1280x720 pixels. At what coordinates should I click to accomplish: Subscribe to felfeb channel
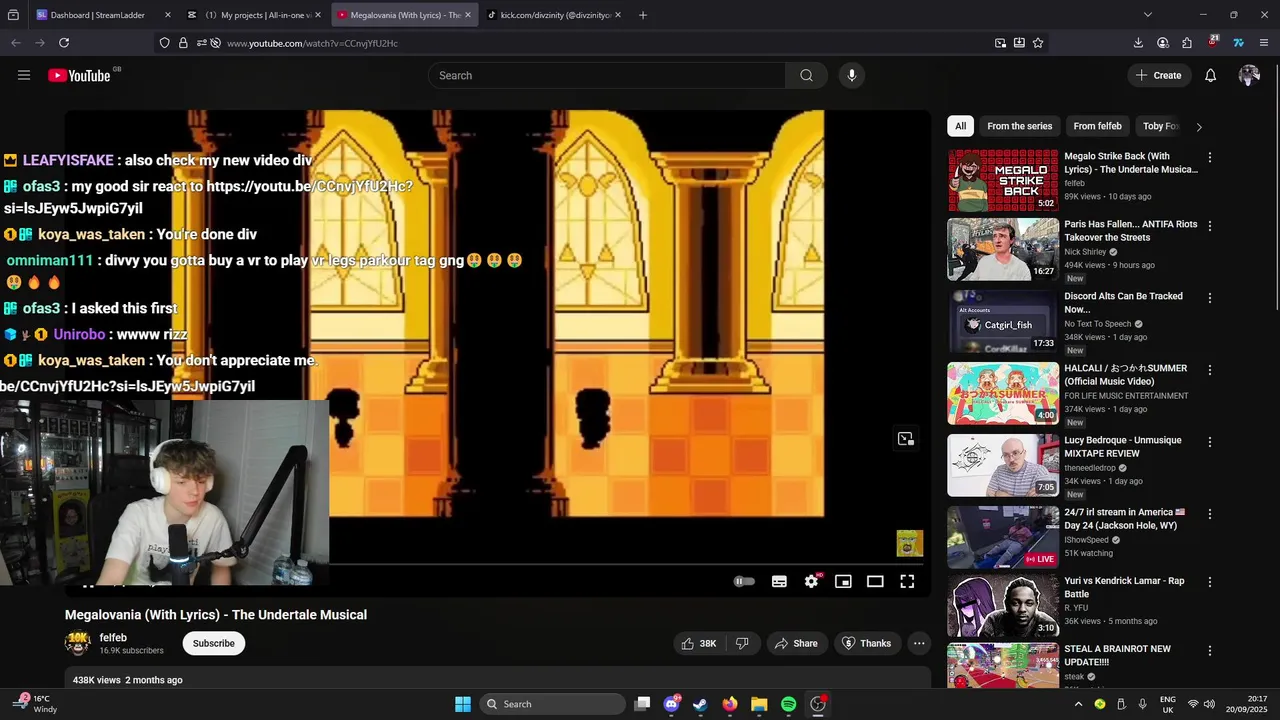pos(213,643)
